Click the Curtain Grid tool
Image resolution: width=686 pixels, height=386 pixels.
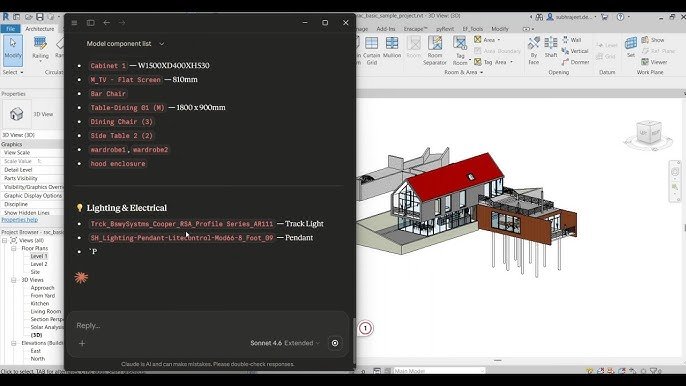[371, 50]
